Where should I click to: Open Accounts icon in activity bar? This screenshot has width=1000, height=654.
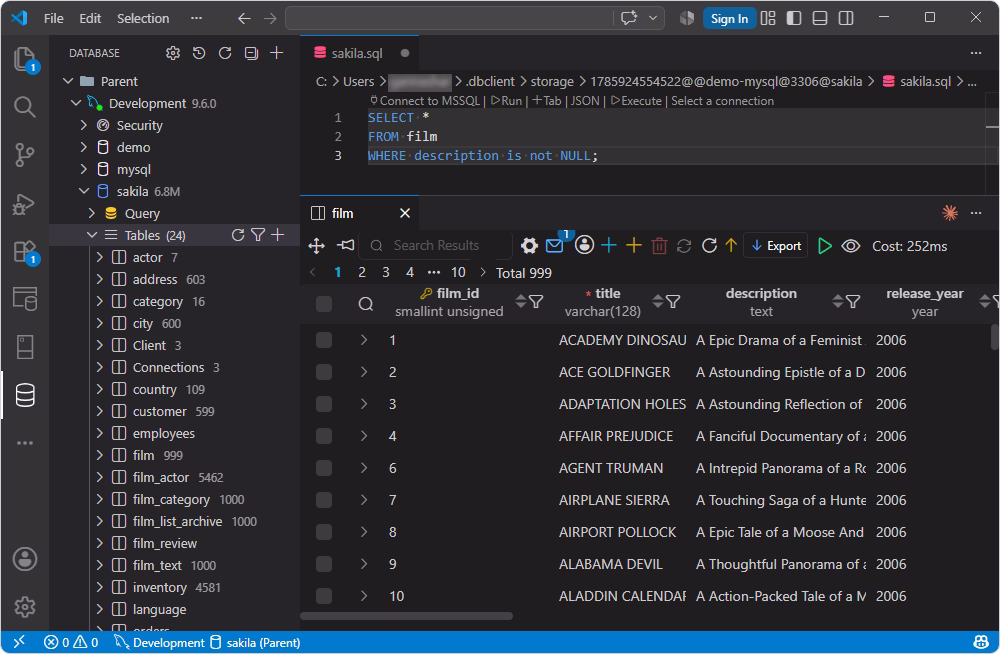point(24,560)
